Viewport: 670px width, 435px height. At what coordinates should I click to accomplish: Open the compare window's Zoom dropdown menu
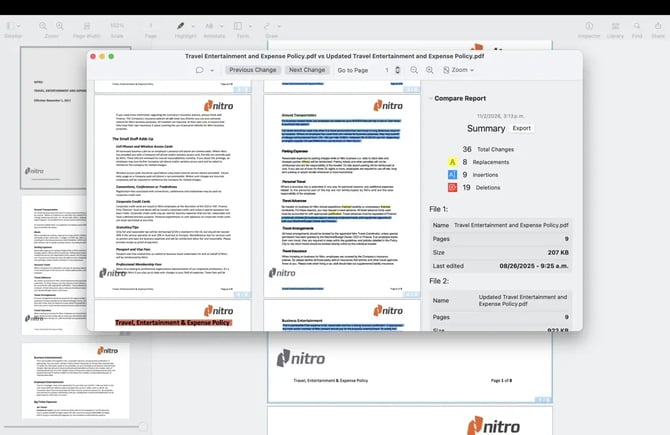[458, 70]
